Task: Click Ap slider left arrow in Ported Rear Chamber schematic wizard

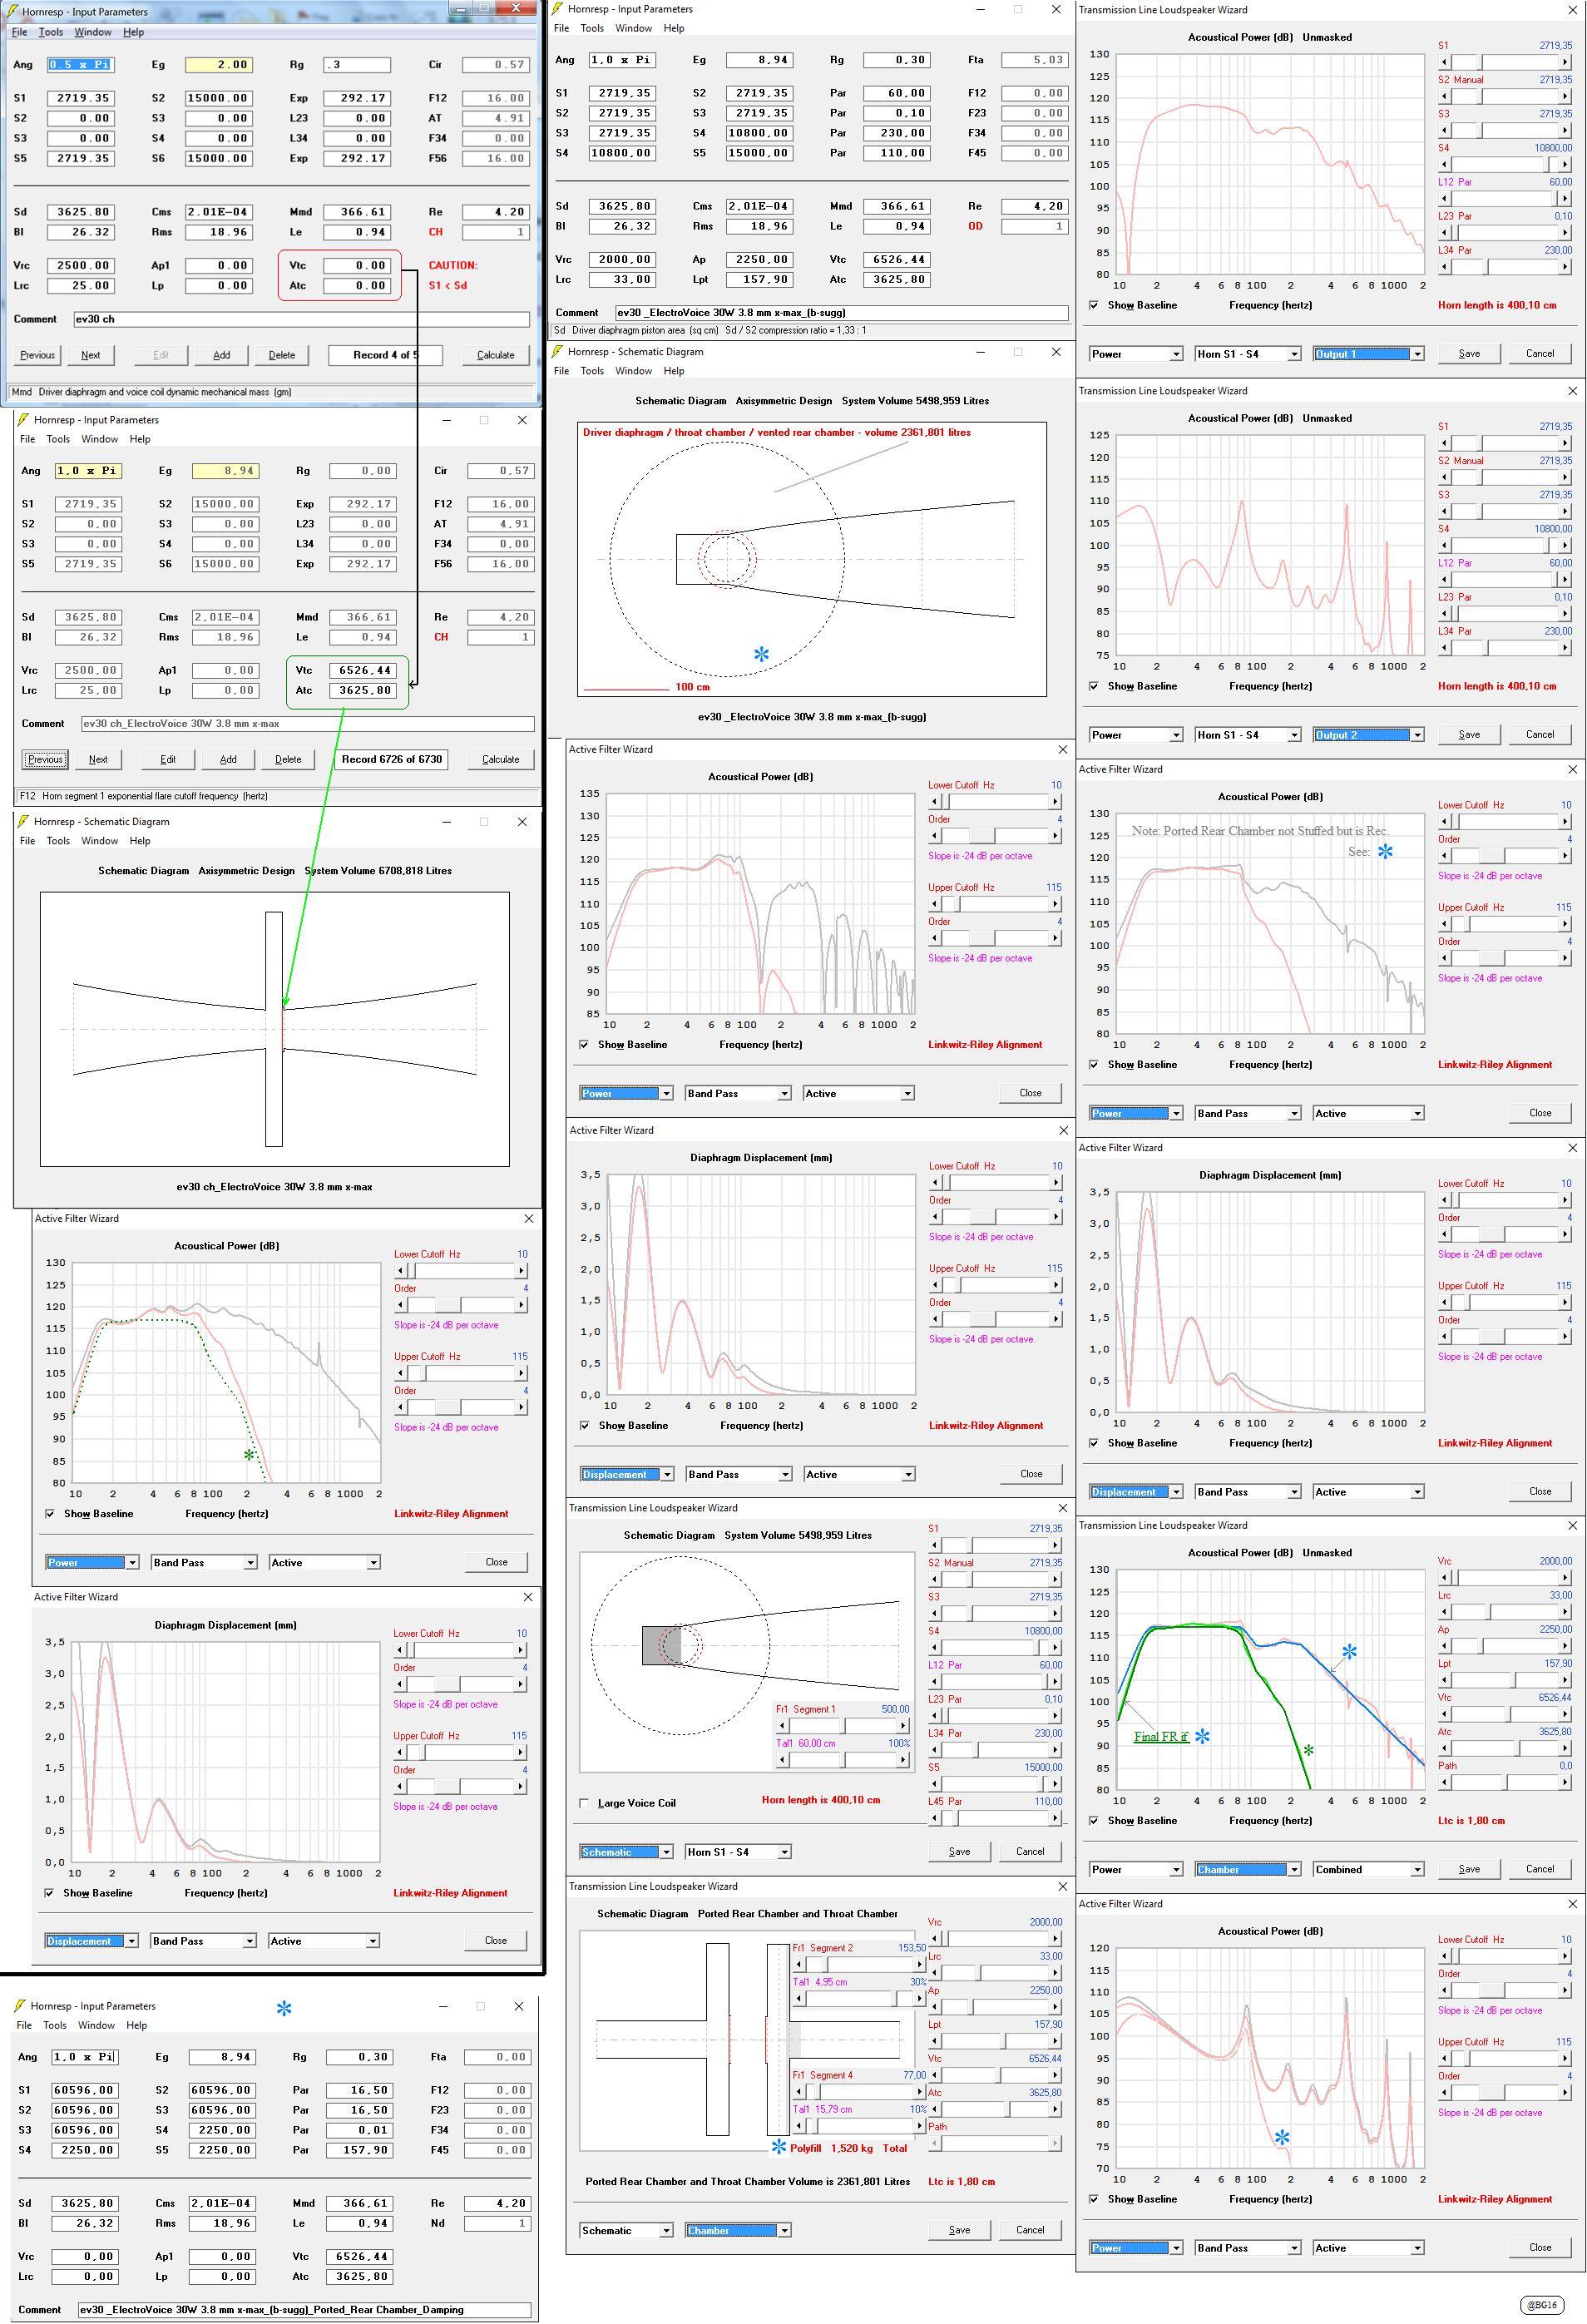Action: click(x=934, y=2006)
